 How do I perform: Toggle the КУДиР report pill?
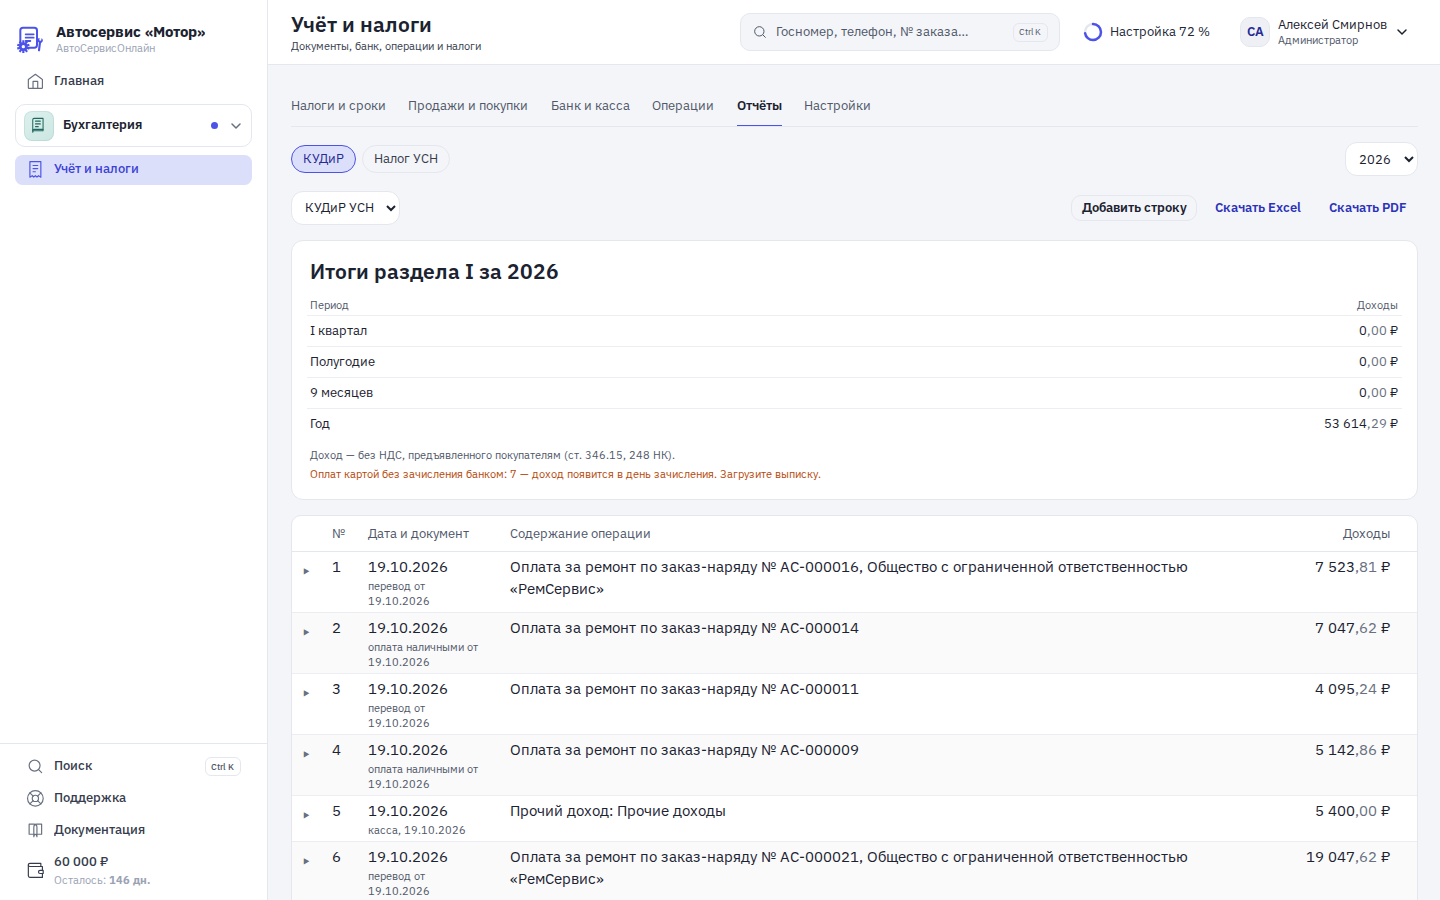click(x=323, y=159)
